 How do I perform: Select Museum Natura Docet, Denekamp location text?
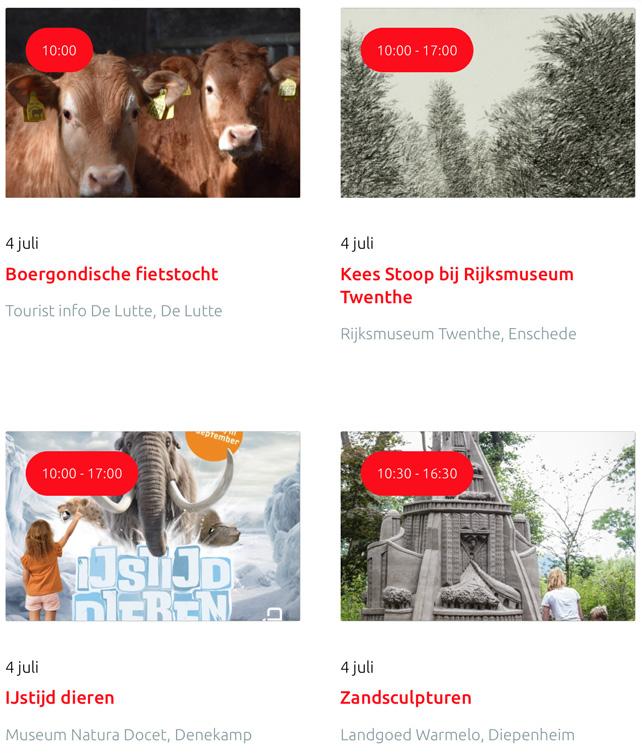click(x=128, y=735)
